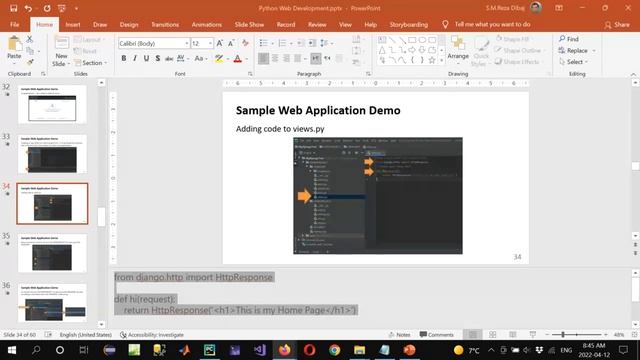640x360 pixels.
Task: Open Chrome from taskbar
Action: [x=335, y=350]
